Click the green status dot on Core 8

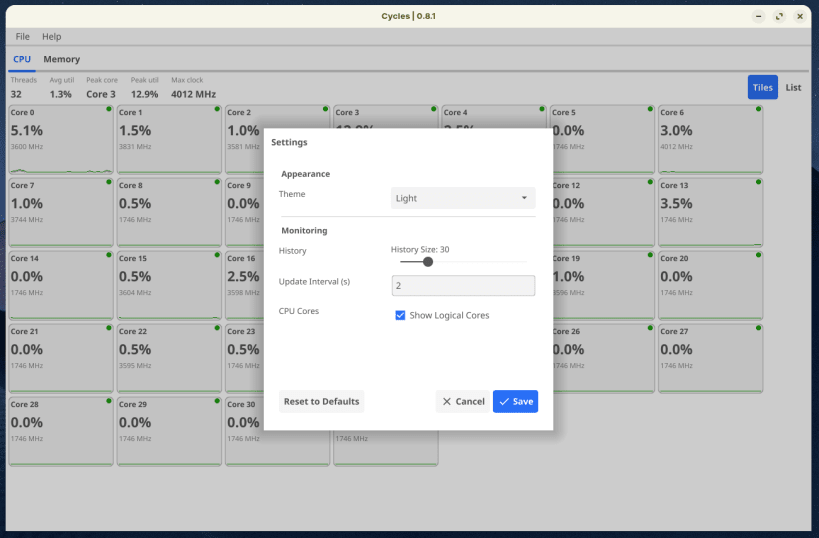tap(217, 182)
